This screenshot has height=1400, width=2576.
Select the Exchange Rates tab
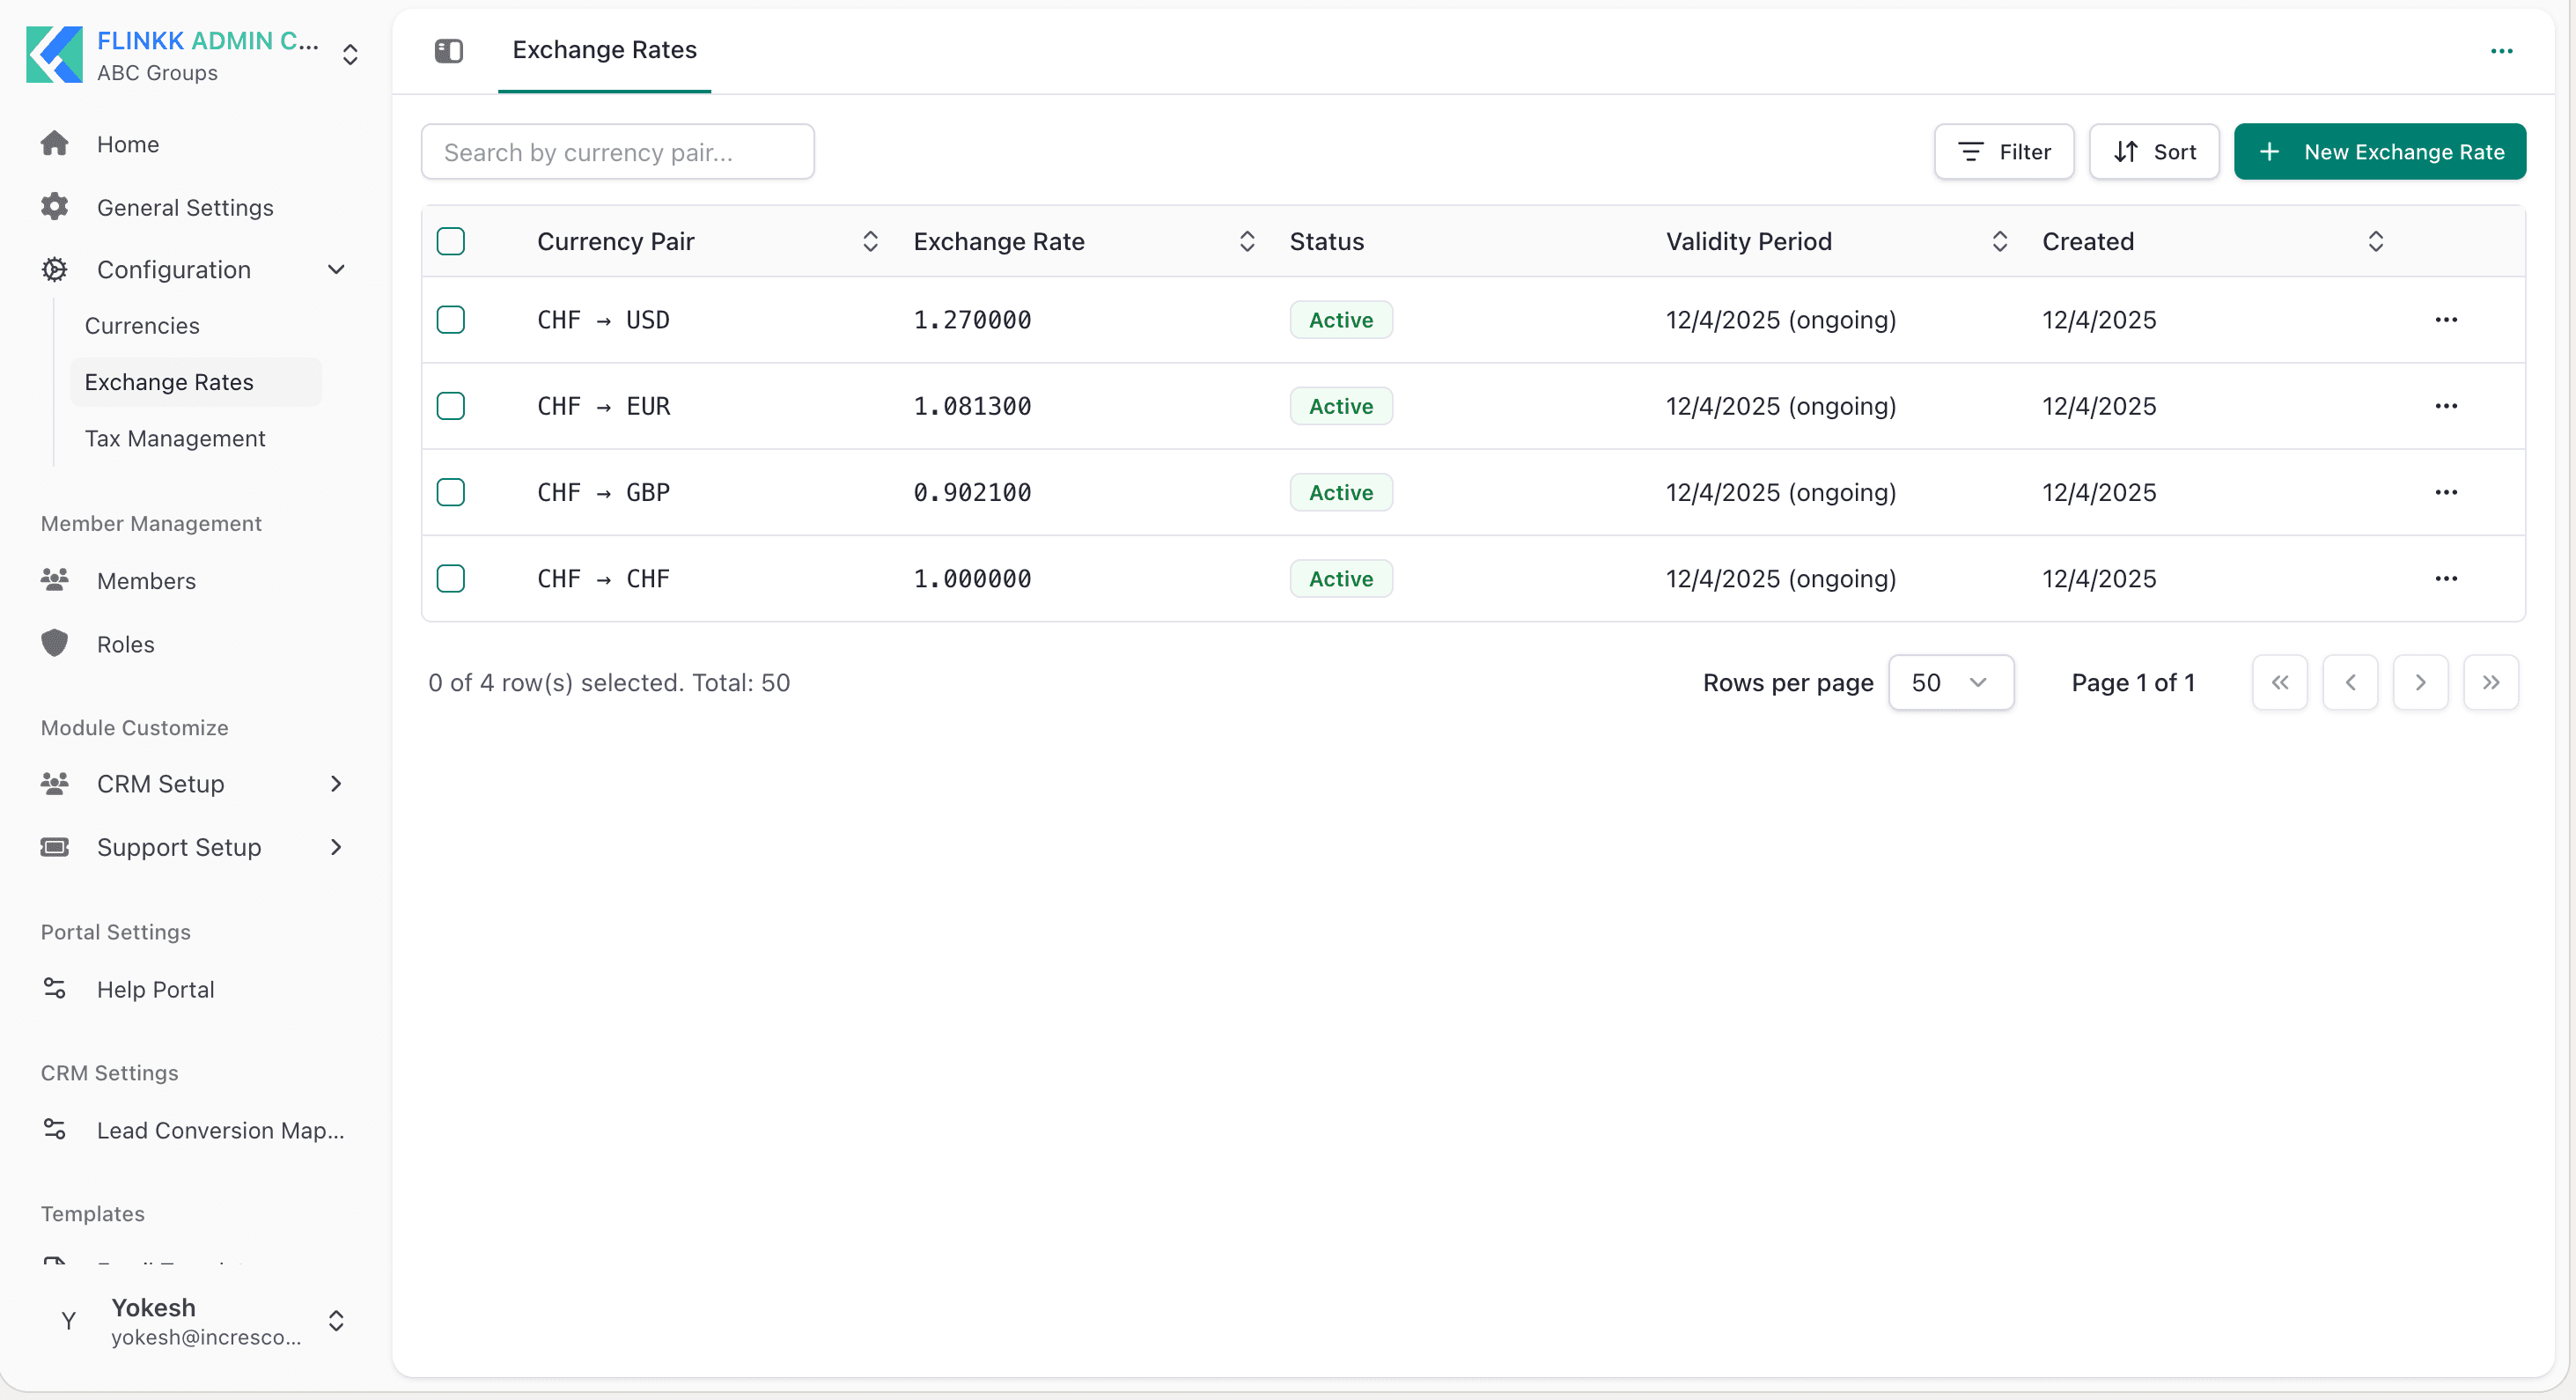[604, 50]
